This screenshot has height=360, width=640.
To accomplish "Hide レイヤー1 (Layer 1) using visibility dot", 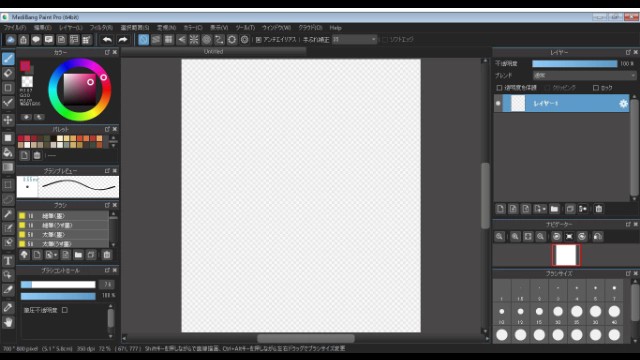I will click(498, 104).
